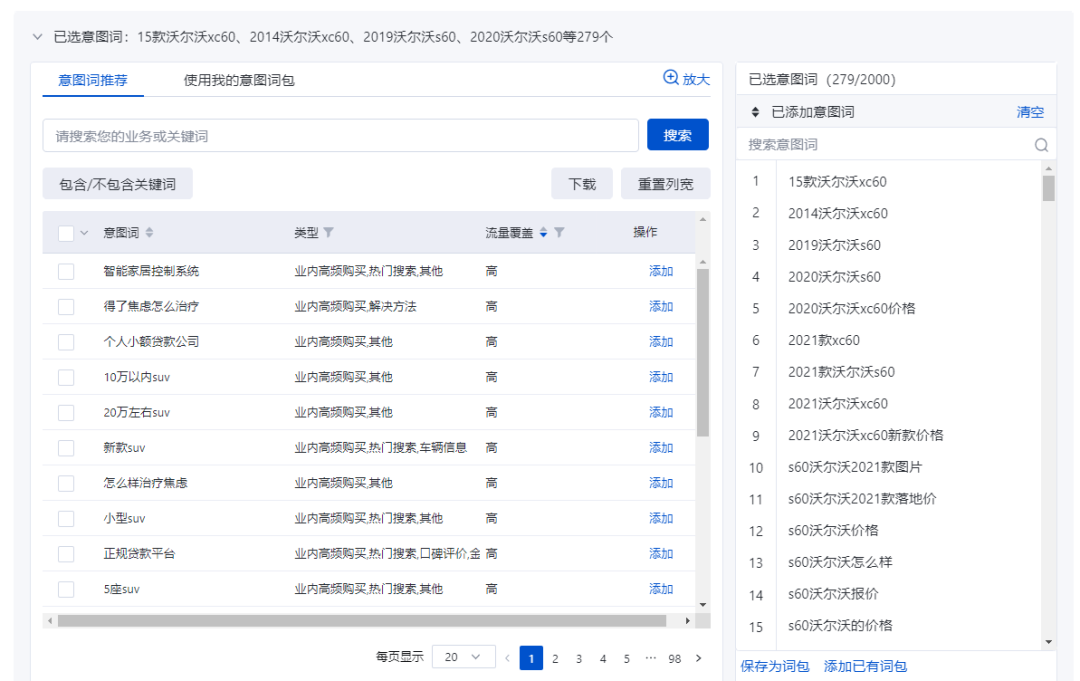The height and width of the screenshot is (681, 1080).
Task: Click the table horizontal scrollbar thumb
Action: coord(362,621)
